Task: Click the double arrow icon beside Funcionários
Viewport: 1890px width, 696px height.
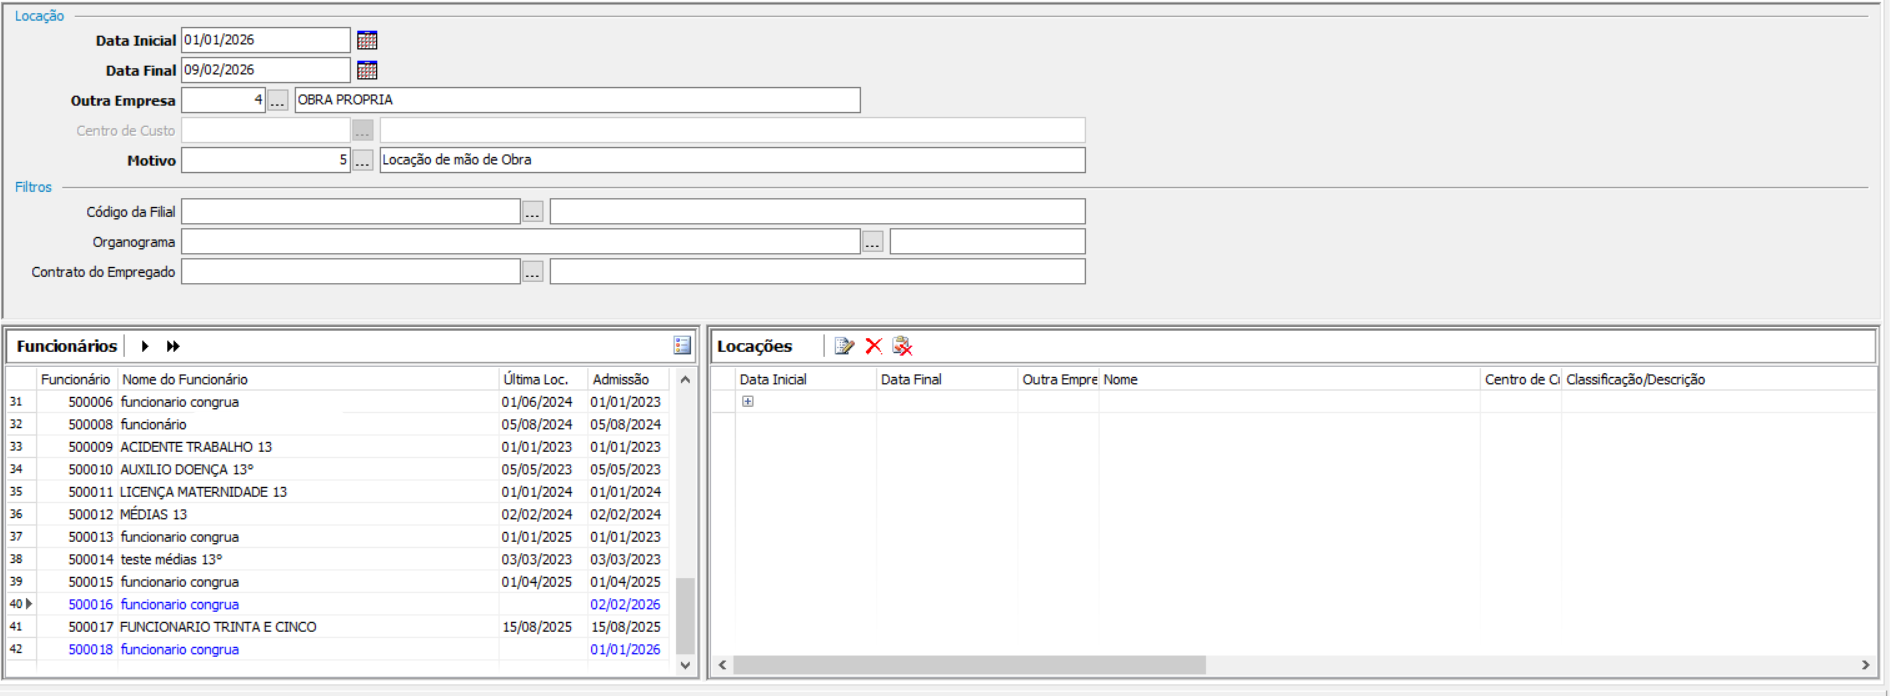Action: coord(173,346)
